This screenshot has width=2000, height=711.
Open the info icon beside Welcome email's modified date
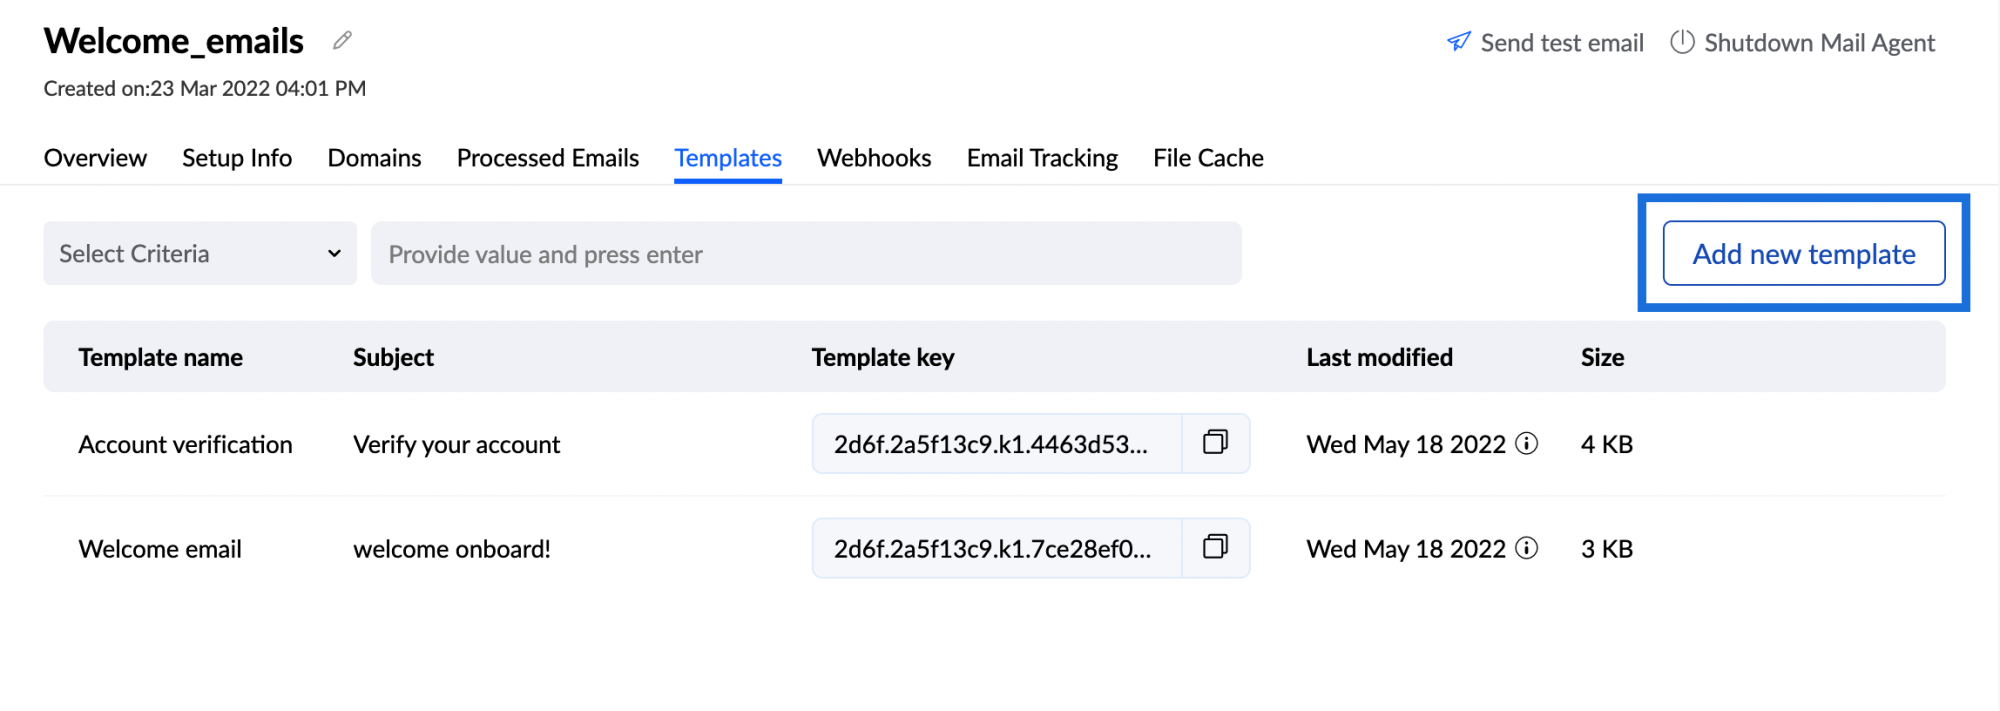[x=1526, y=549]
